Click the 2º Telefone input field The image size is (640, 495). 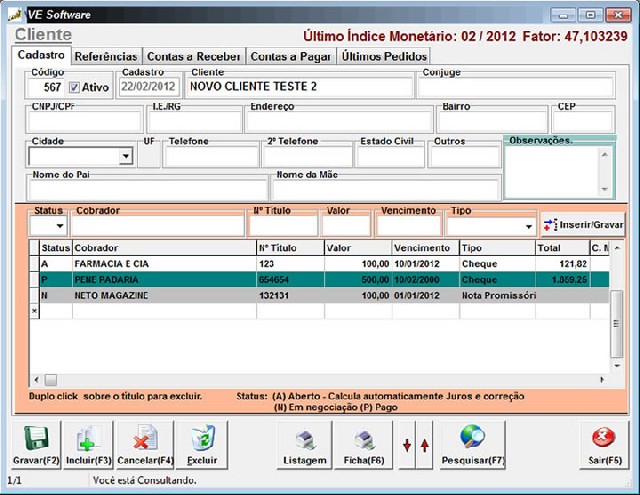coord(307,156)
